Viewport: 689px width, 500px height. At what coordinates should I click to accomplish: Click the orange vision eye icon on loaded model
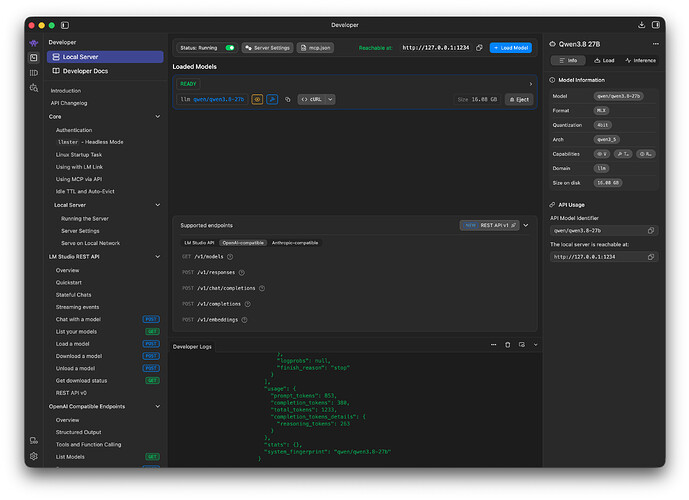tap(257, 100)
